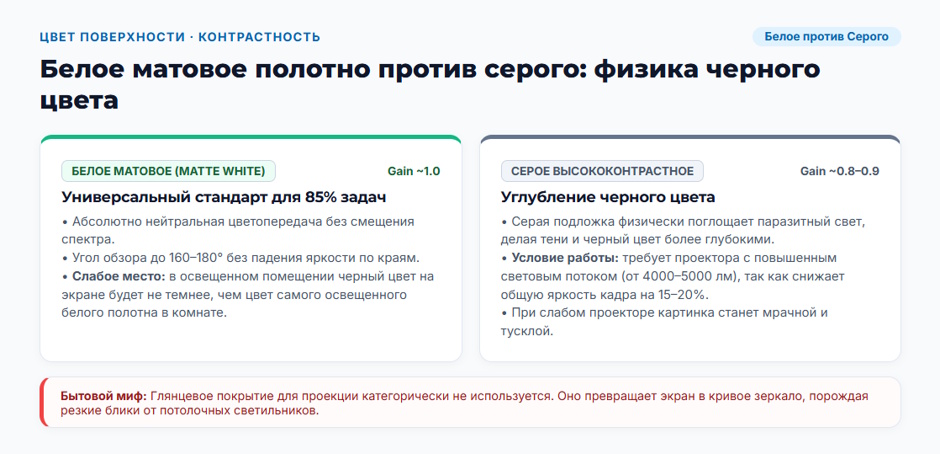Click the 'Gain ~1.0' value
Viewport: 940px width, 454px height.
[x=414, y=172]
